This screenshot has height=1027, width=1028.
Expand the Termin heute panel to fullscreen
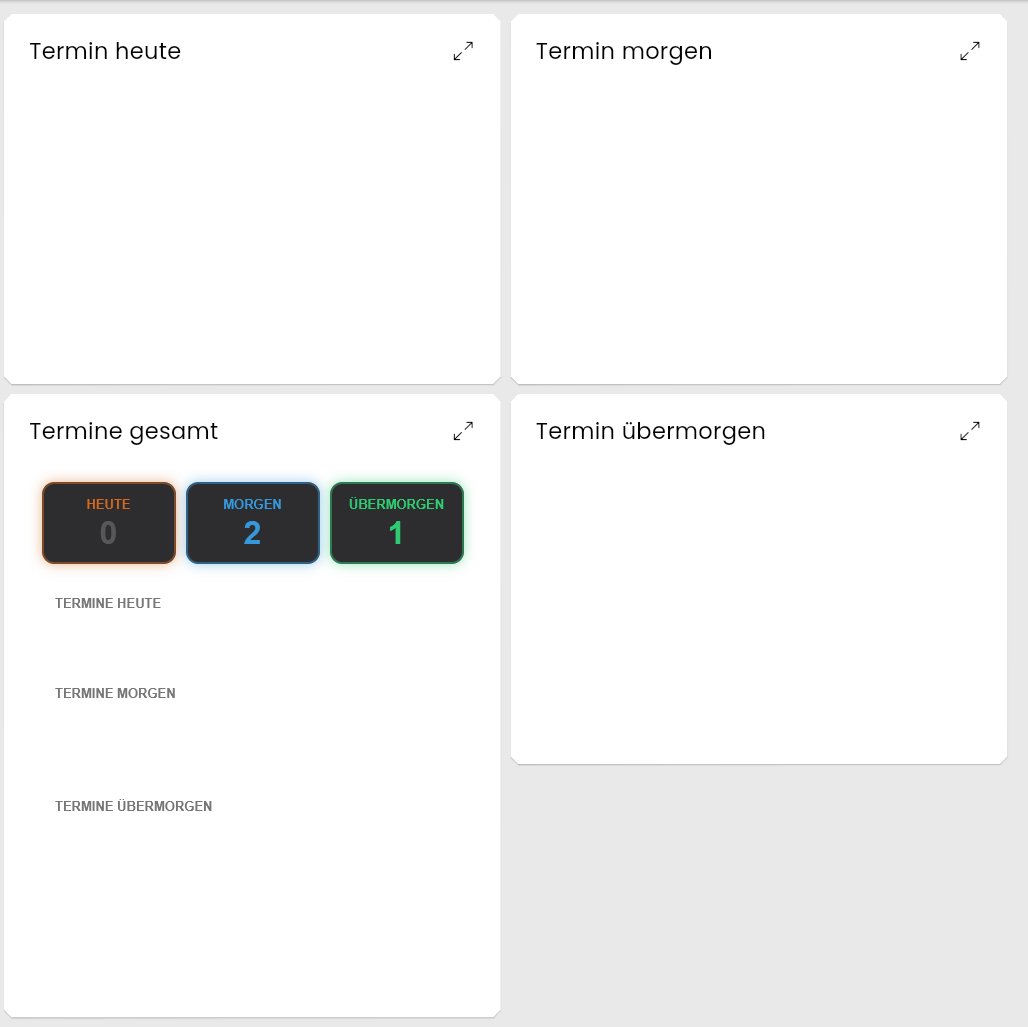click(463, 51)
